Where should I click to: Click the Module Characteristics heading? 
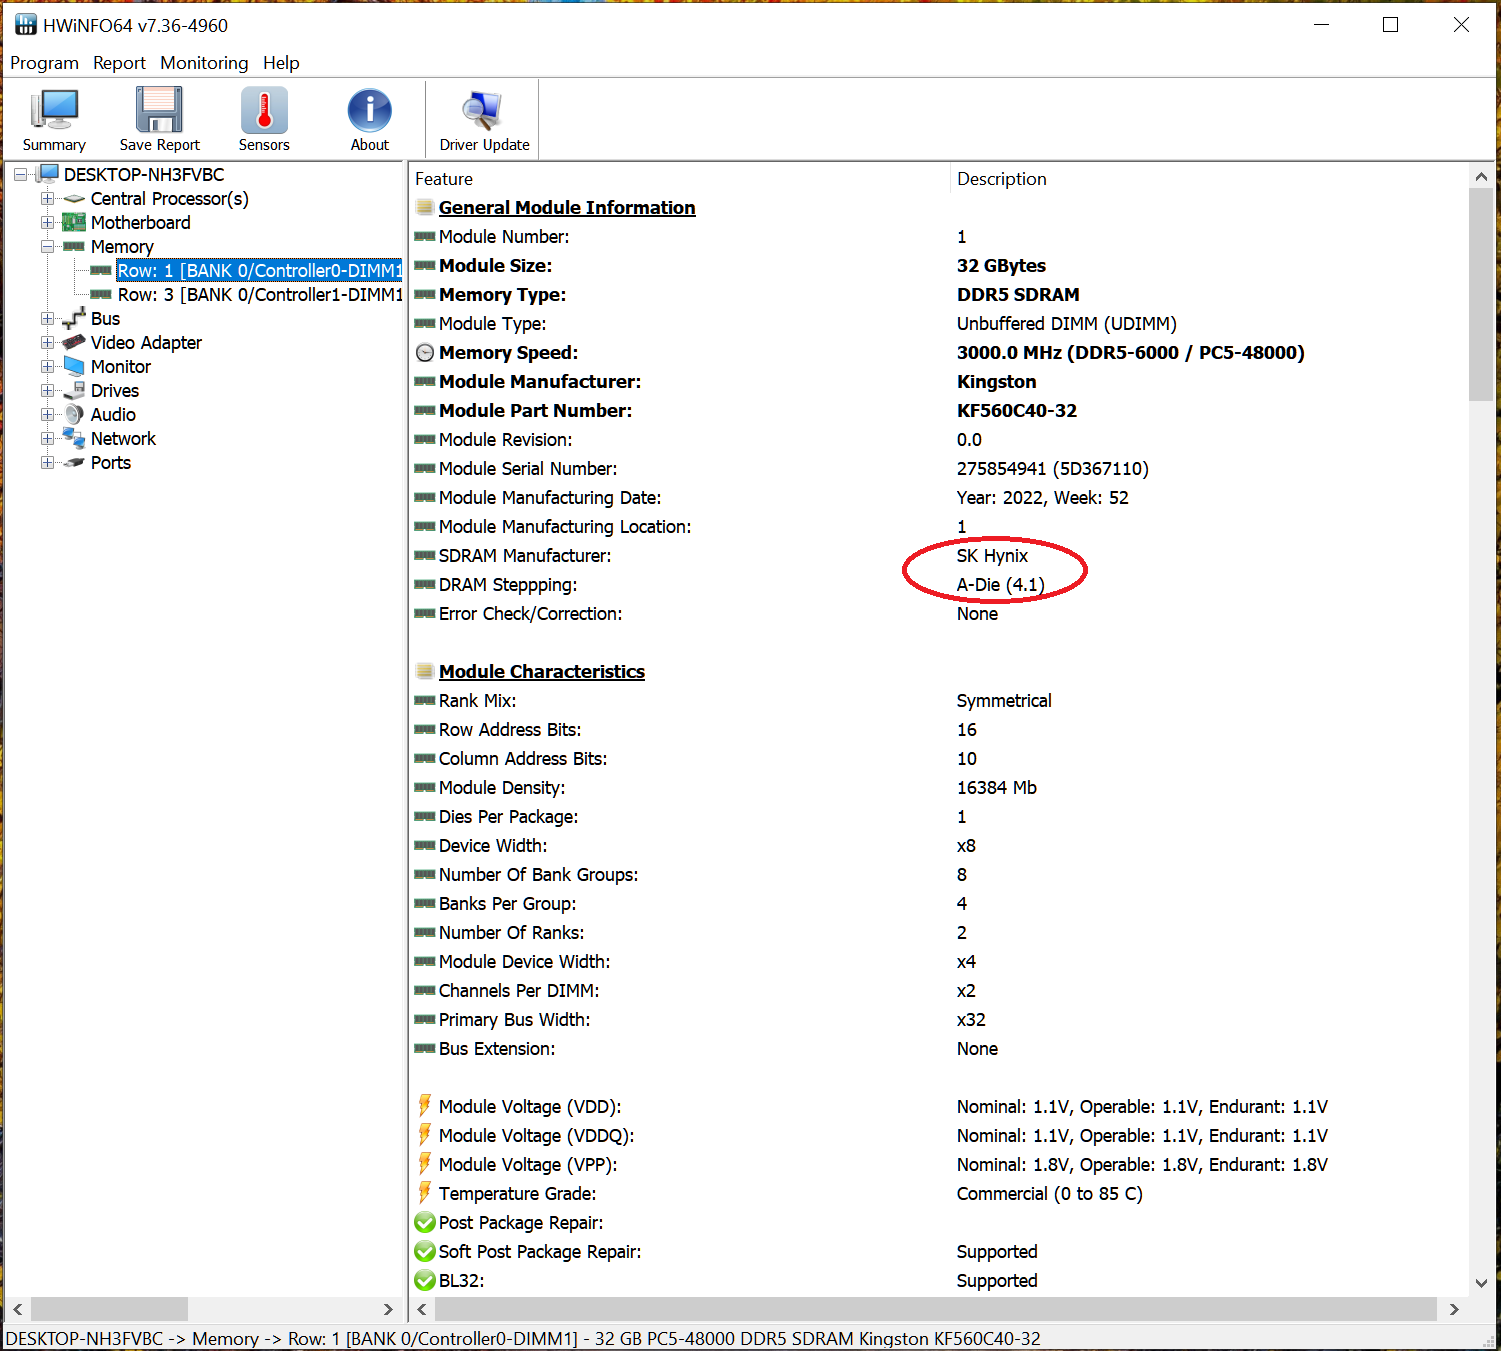541,671
